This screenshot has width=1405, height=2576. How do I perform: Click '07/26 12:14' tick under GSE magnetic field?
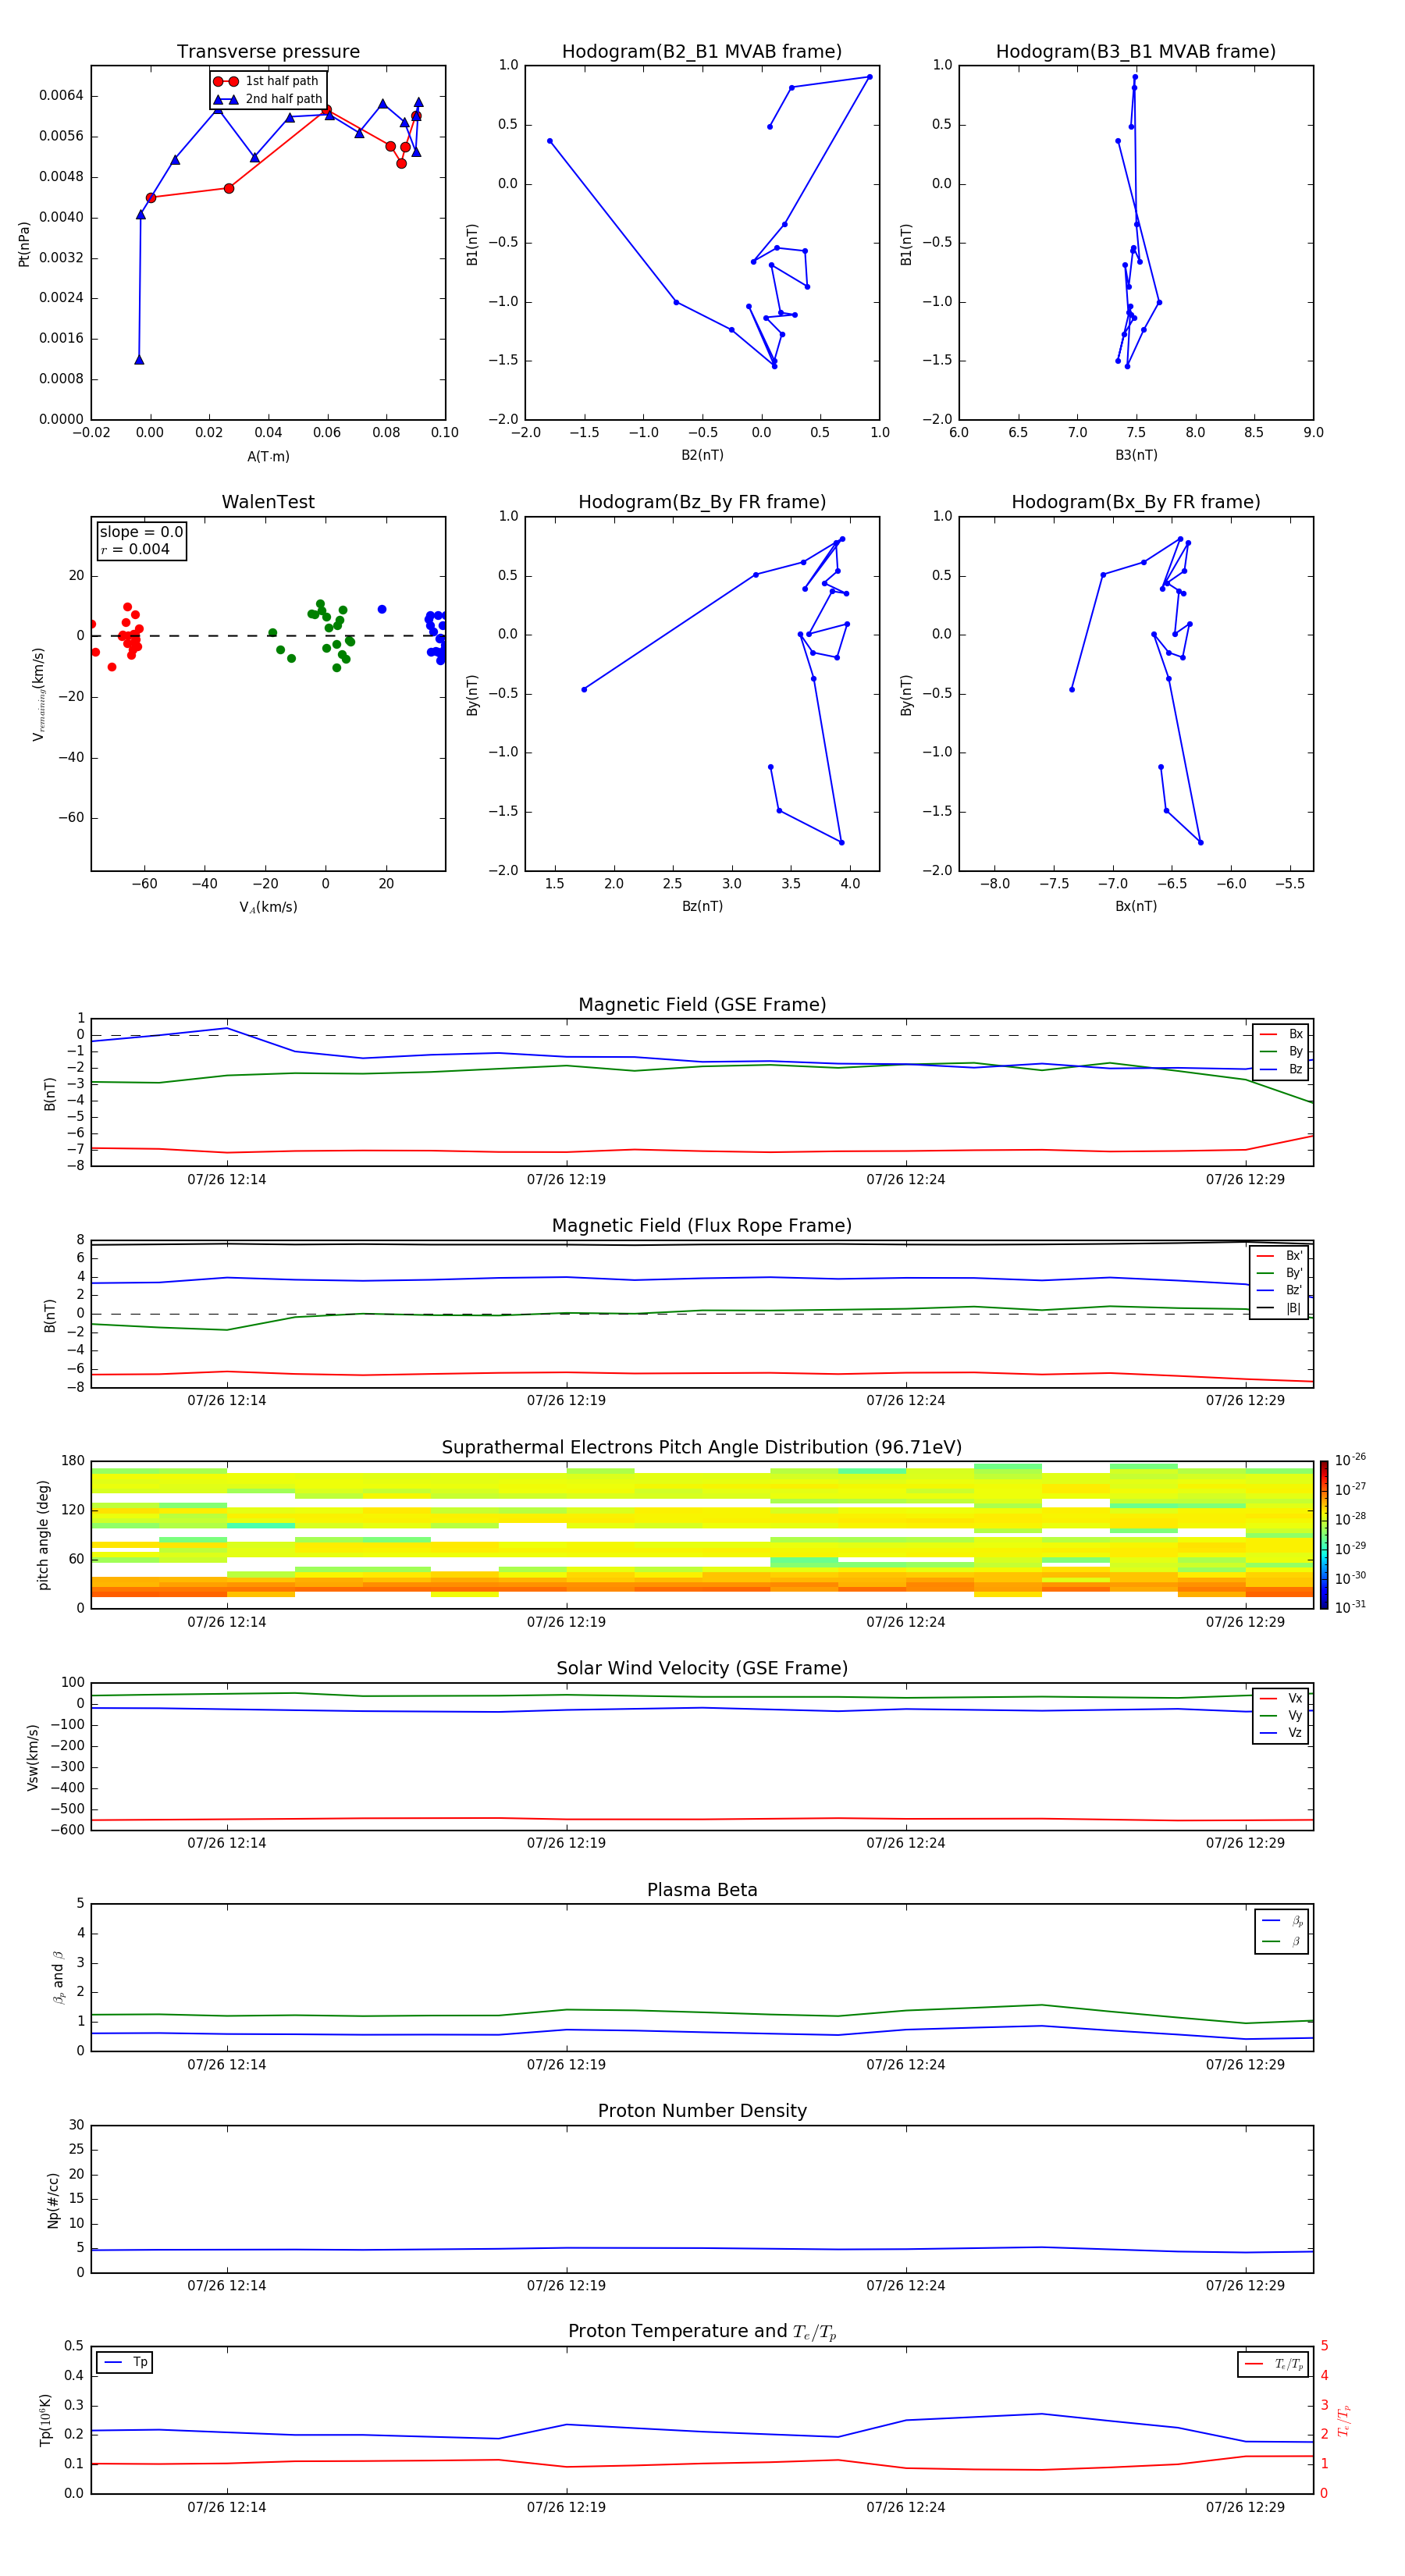[227, 1180]
